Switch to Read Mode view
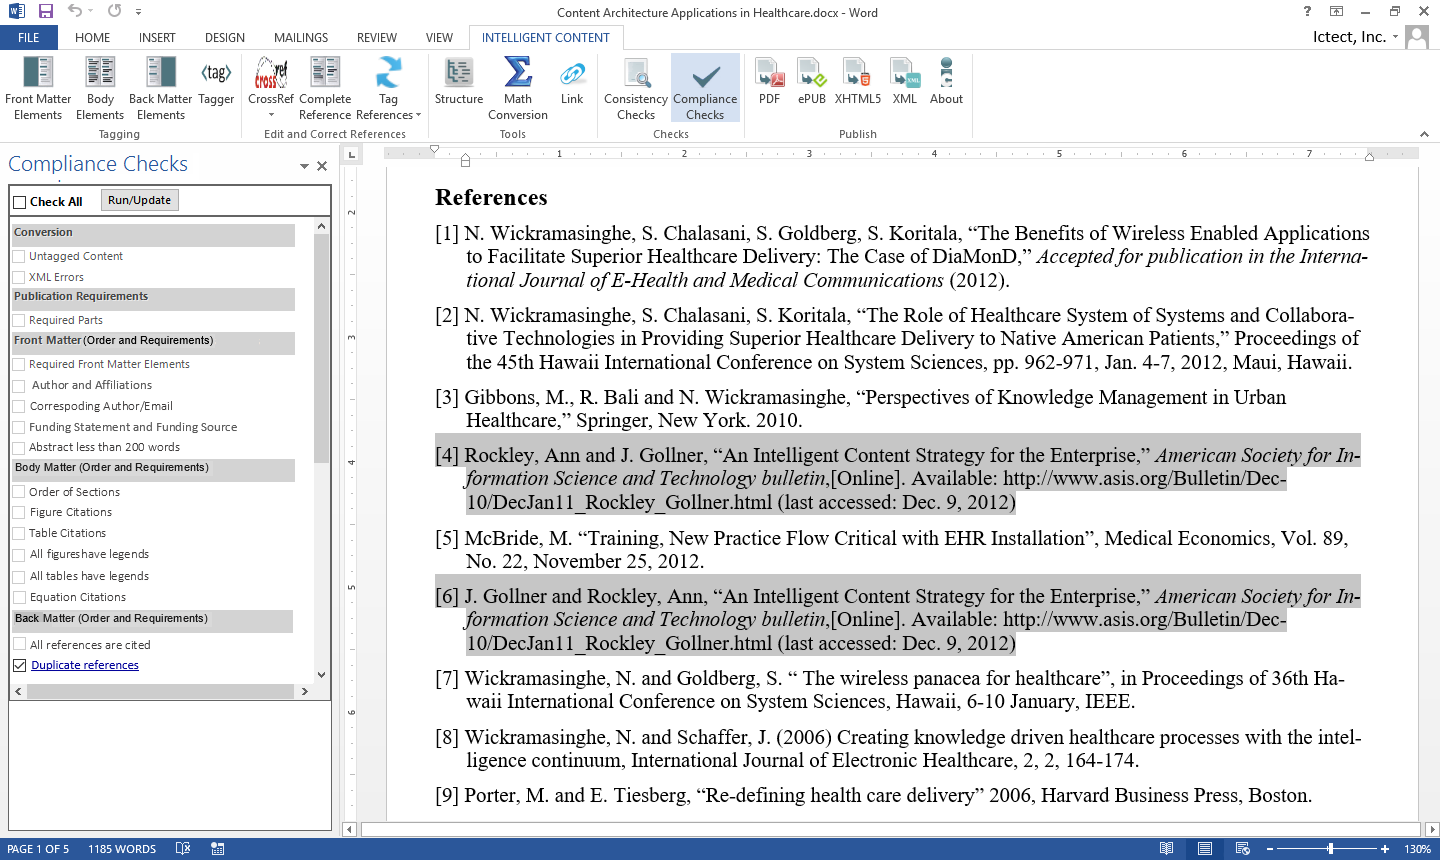 point(1166,848)
